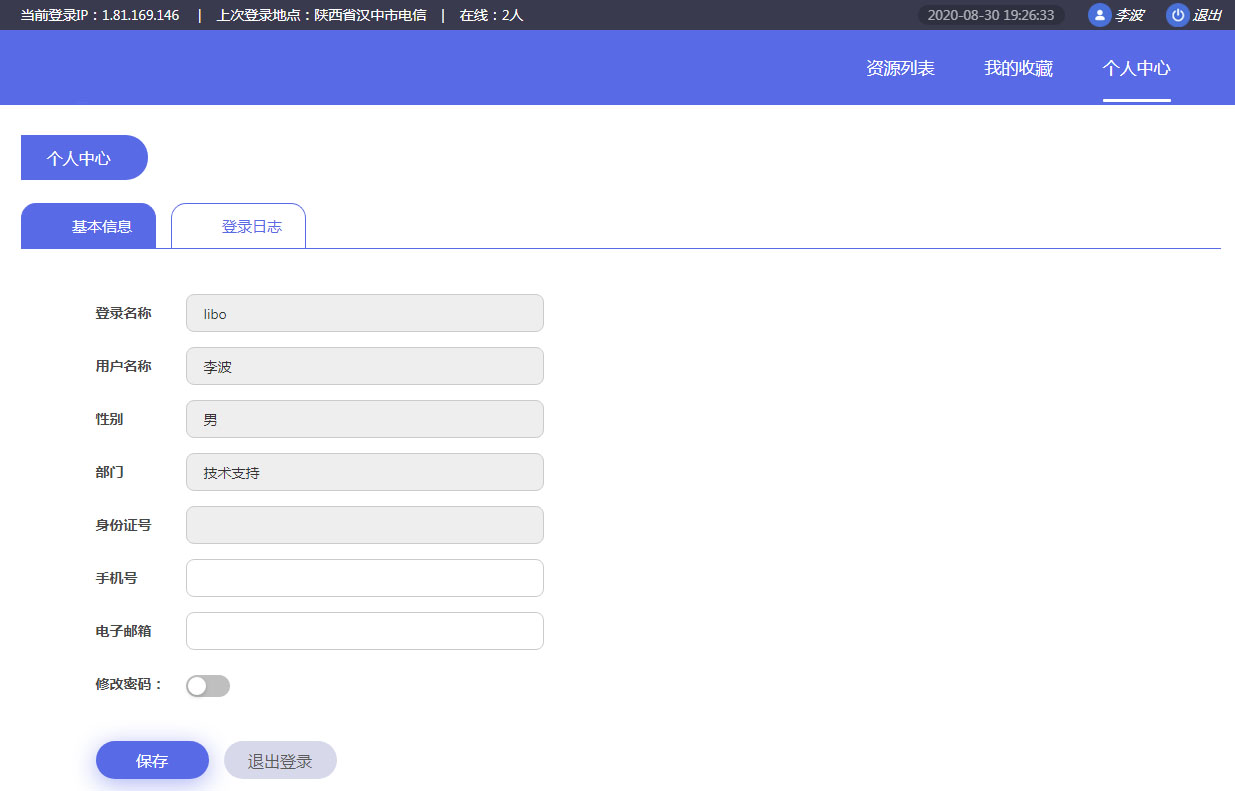Click the date and time display in header
The image size is (1235, 791).
991,15
